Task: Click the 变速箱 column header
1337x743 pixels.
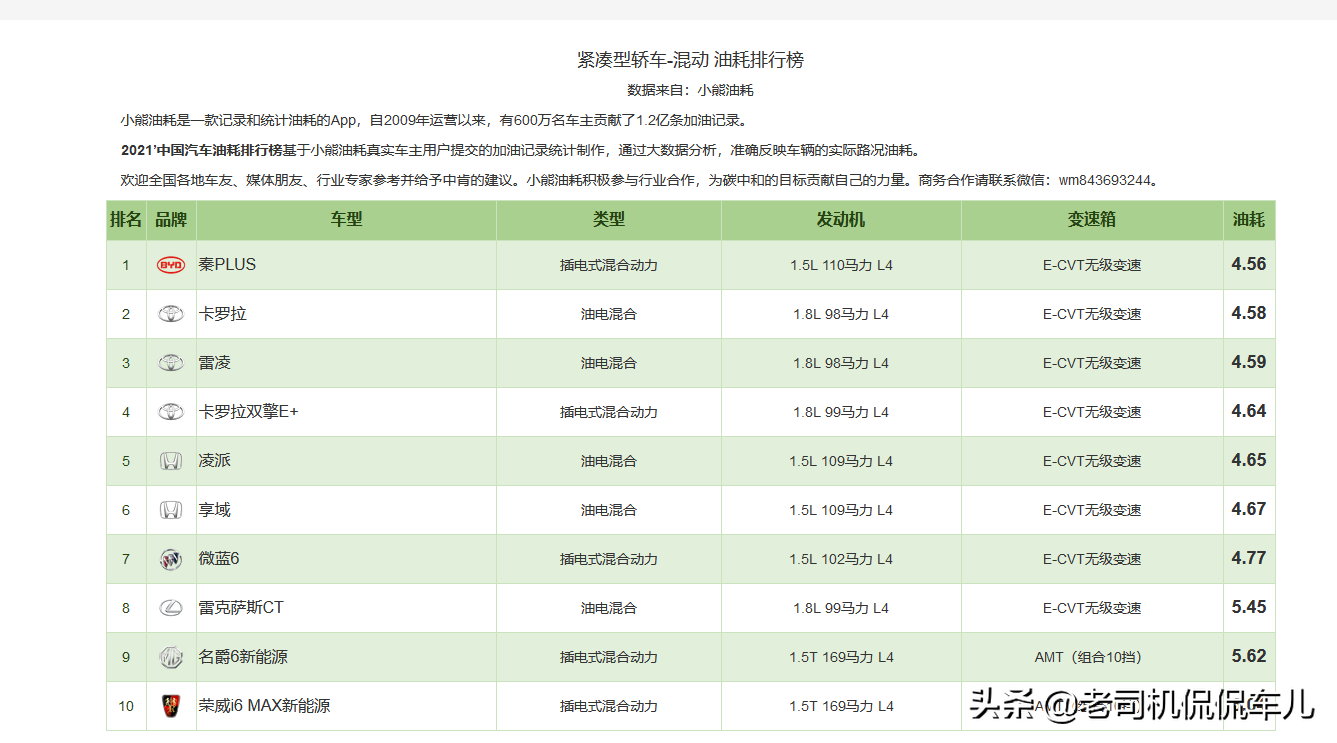Action: pos(1092,220)
